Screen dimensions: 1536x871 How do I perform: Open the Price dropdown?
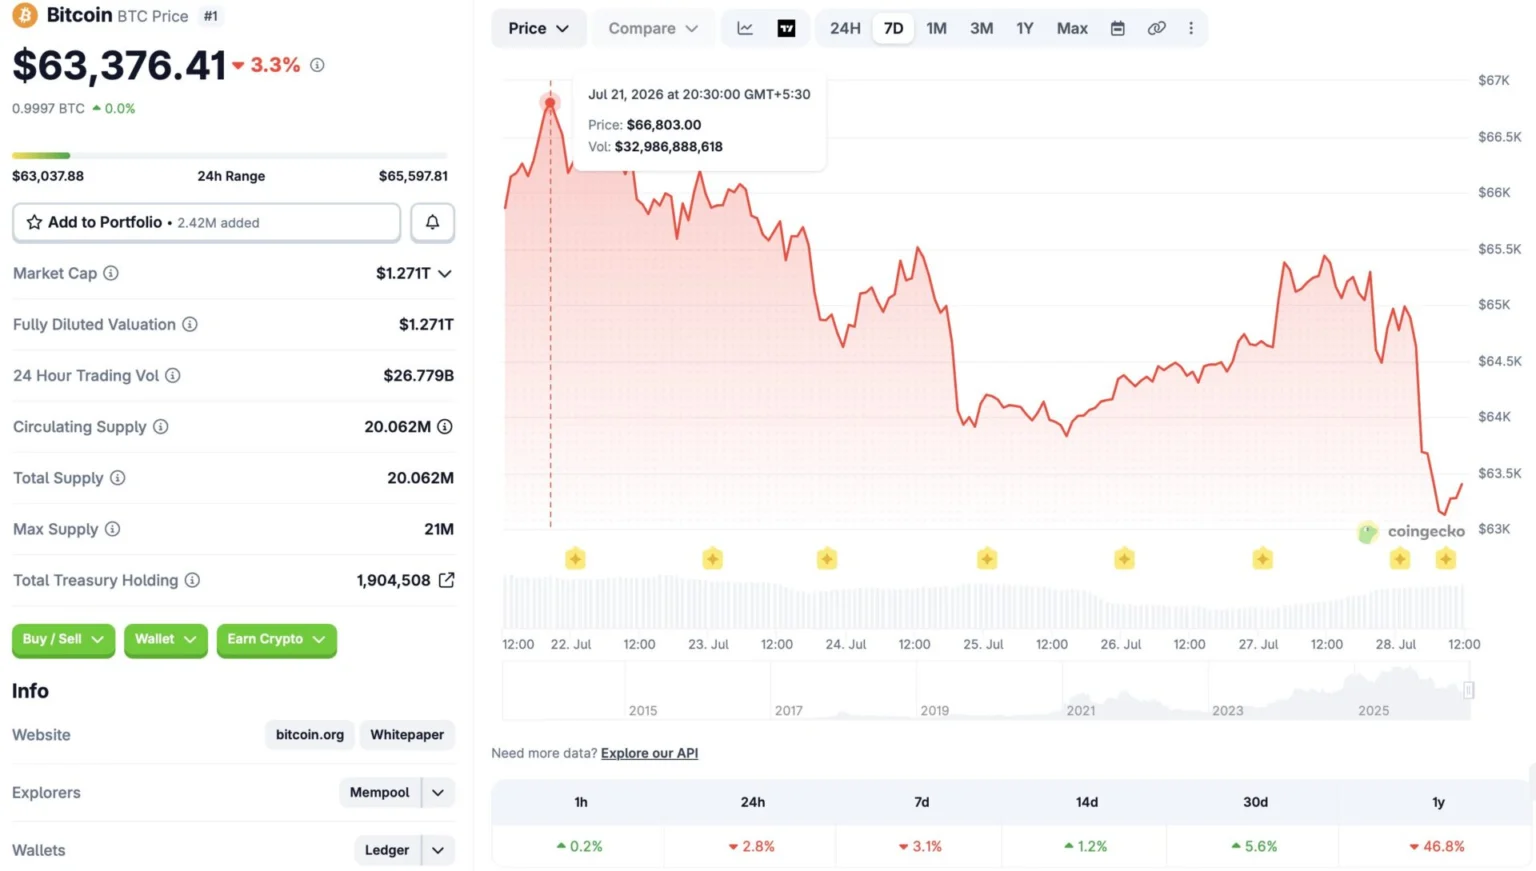[538, 28]
